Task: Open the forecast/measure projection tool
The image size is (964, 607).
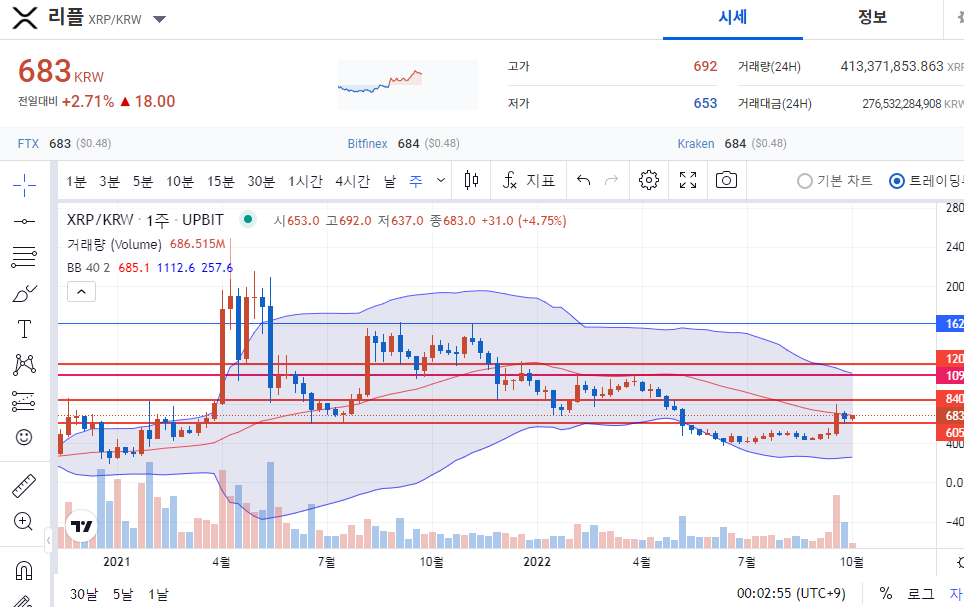Action: (x=24, y=402)
